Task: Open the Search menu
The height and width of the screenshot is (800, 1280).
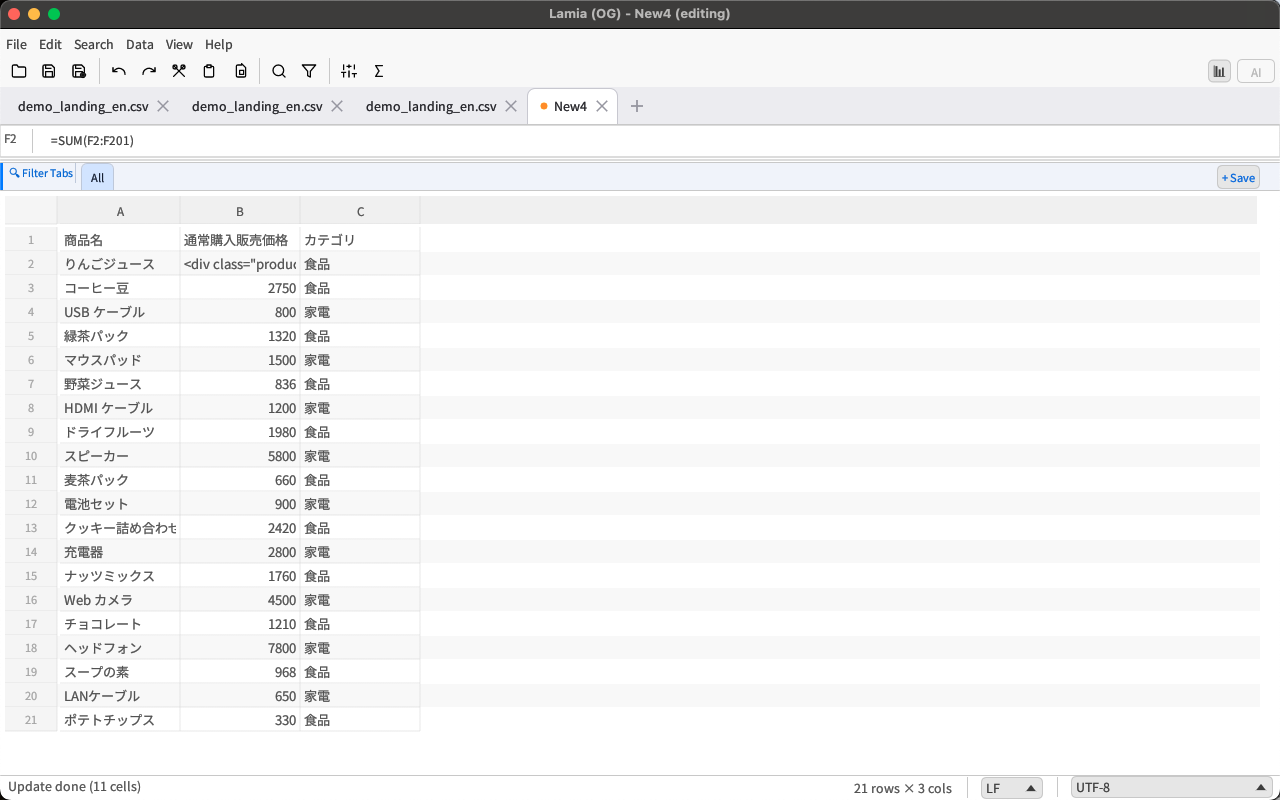Action: click(x=94, y=44)
